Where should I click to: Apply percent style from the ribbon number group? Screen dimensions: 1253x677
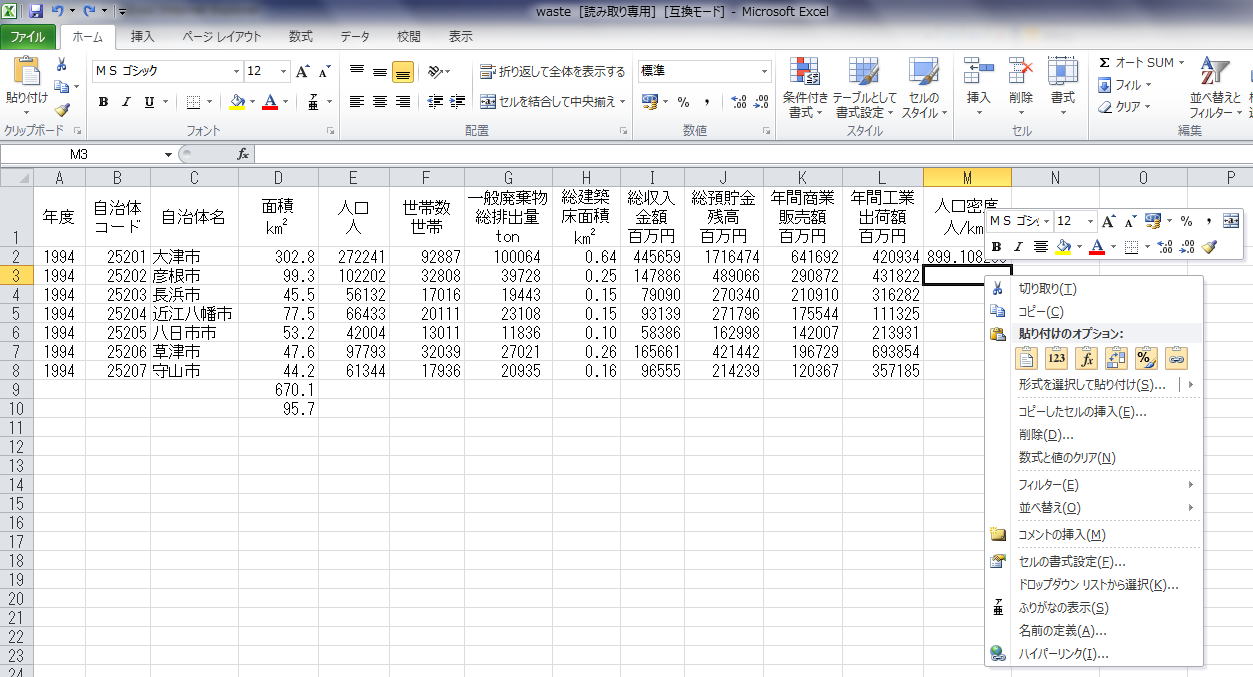684,101
